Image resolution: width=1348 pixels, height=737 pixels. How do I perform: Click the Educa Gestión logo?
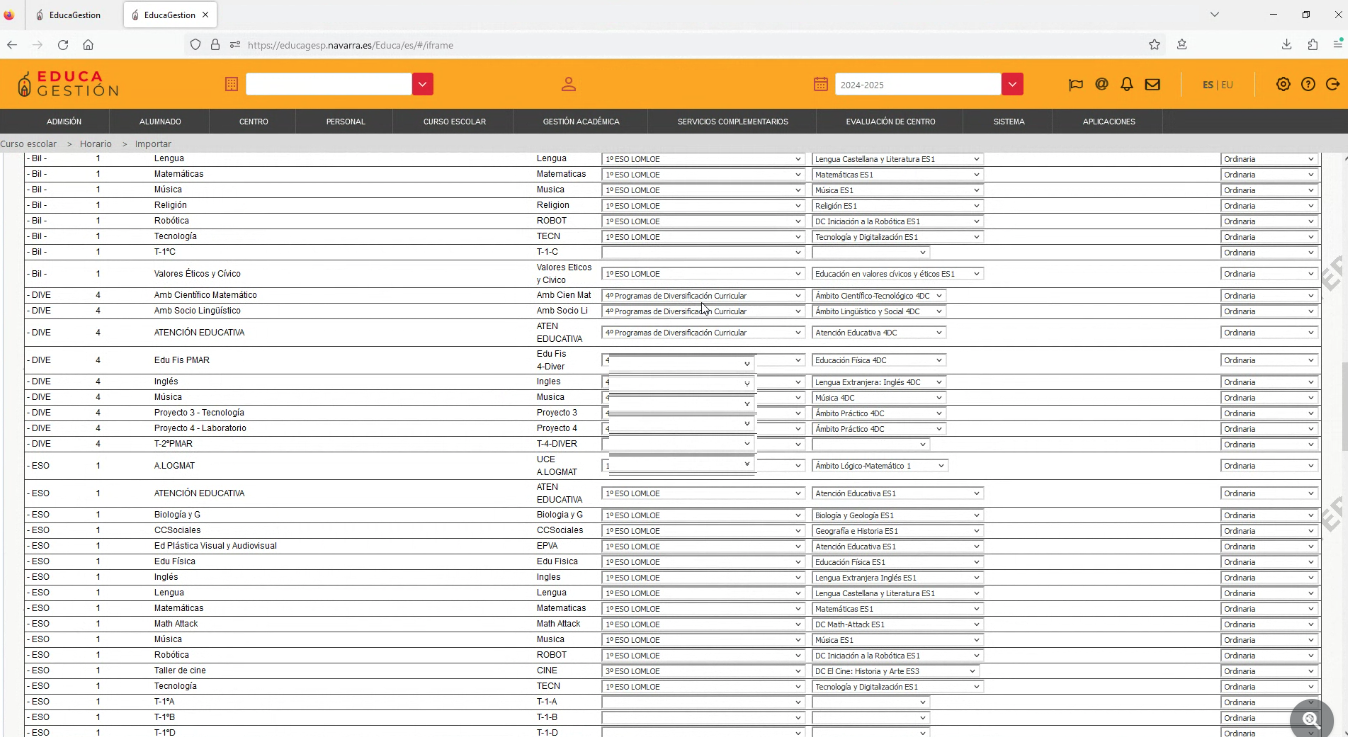tap(68, 84)
